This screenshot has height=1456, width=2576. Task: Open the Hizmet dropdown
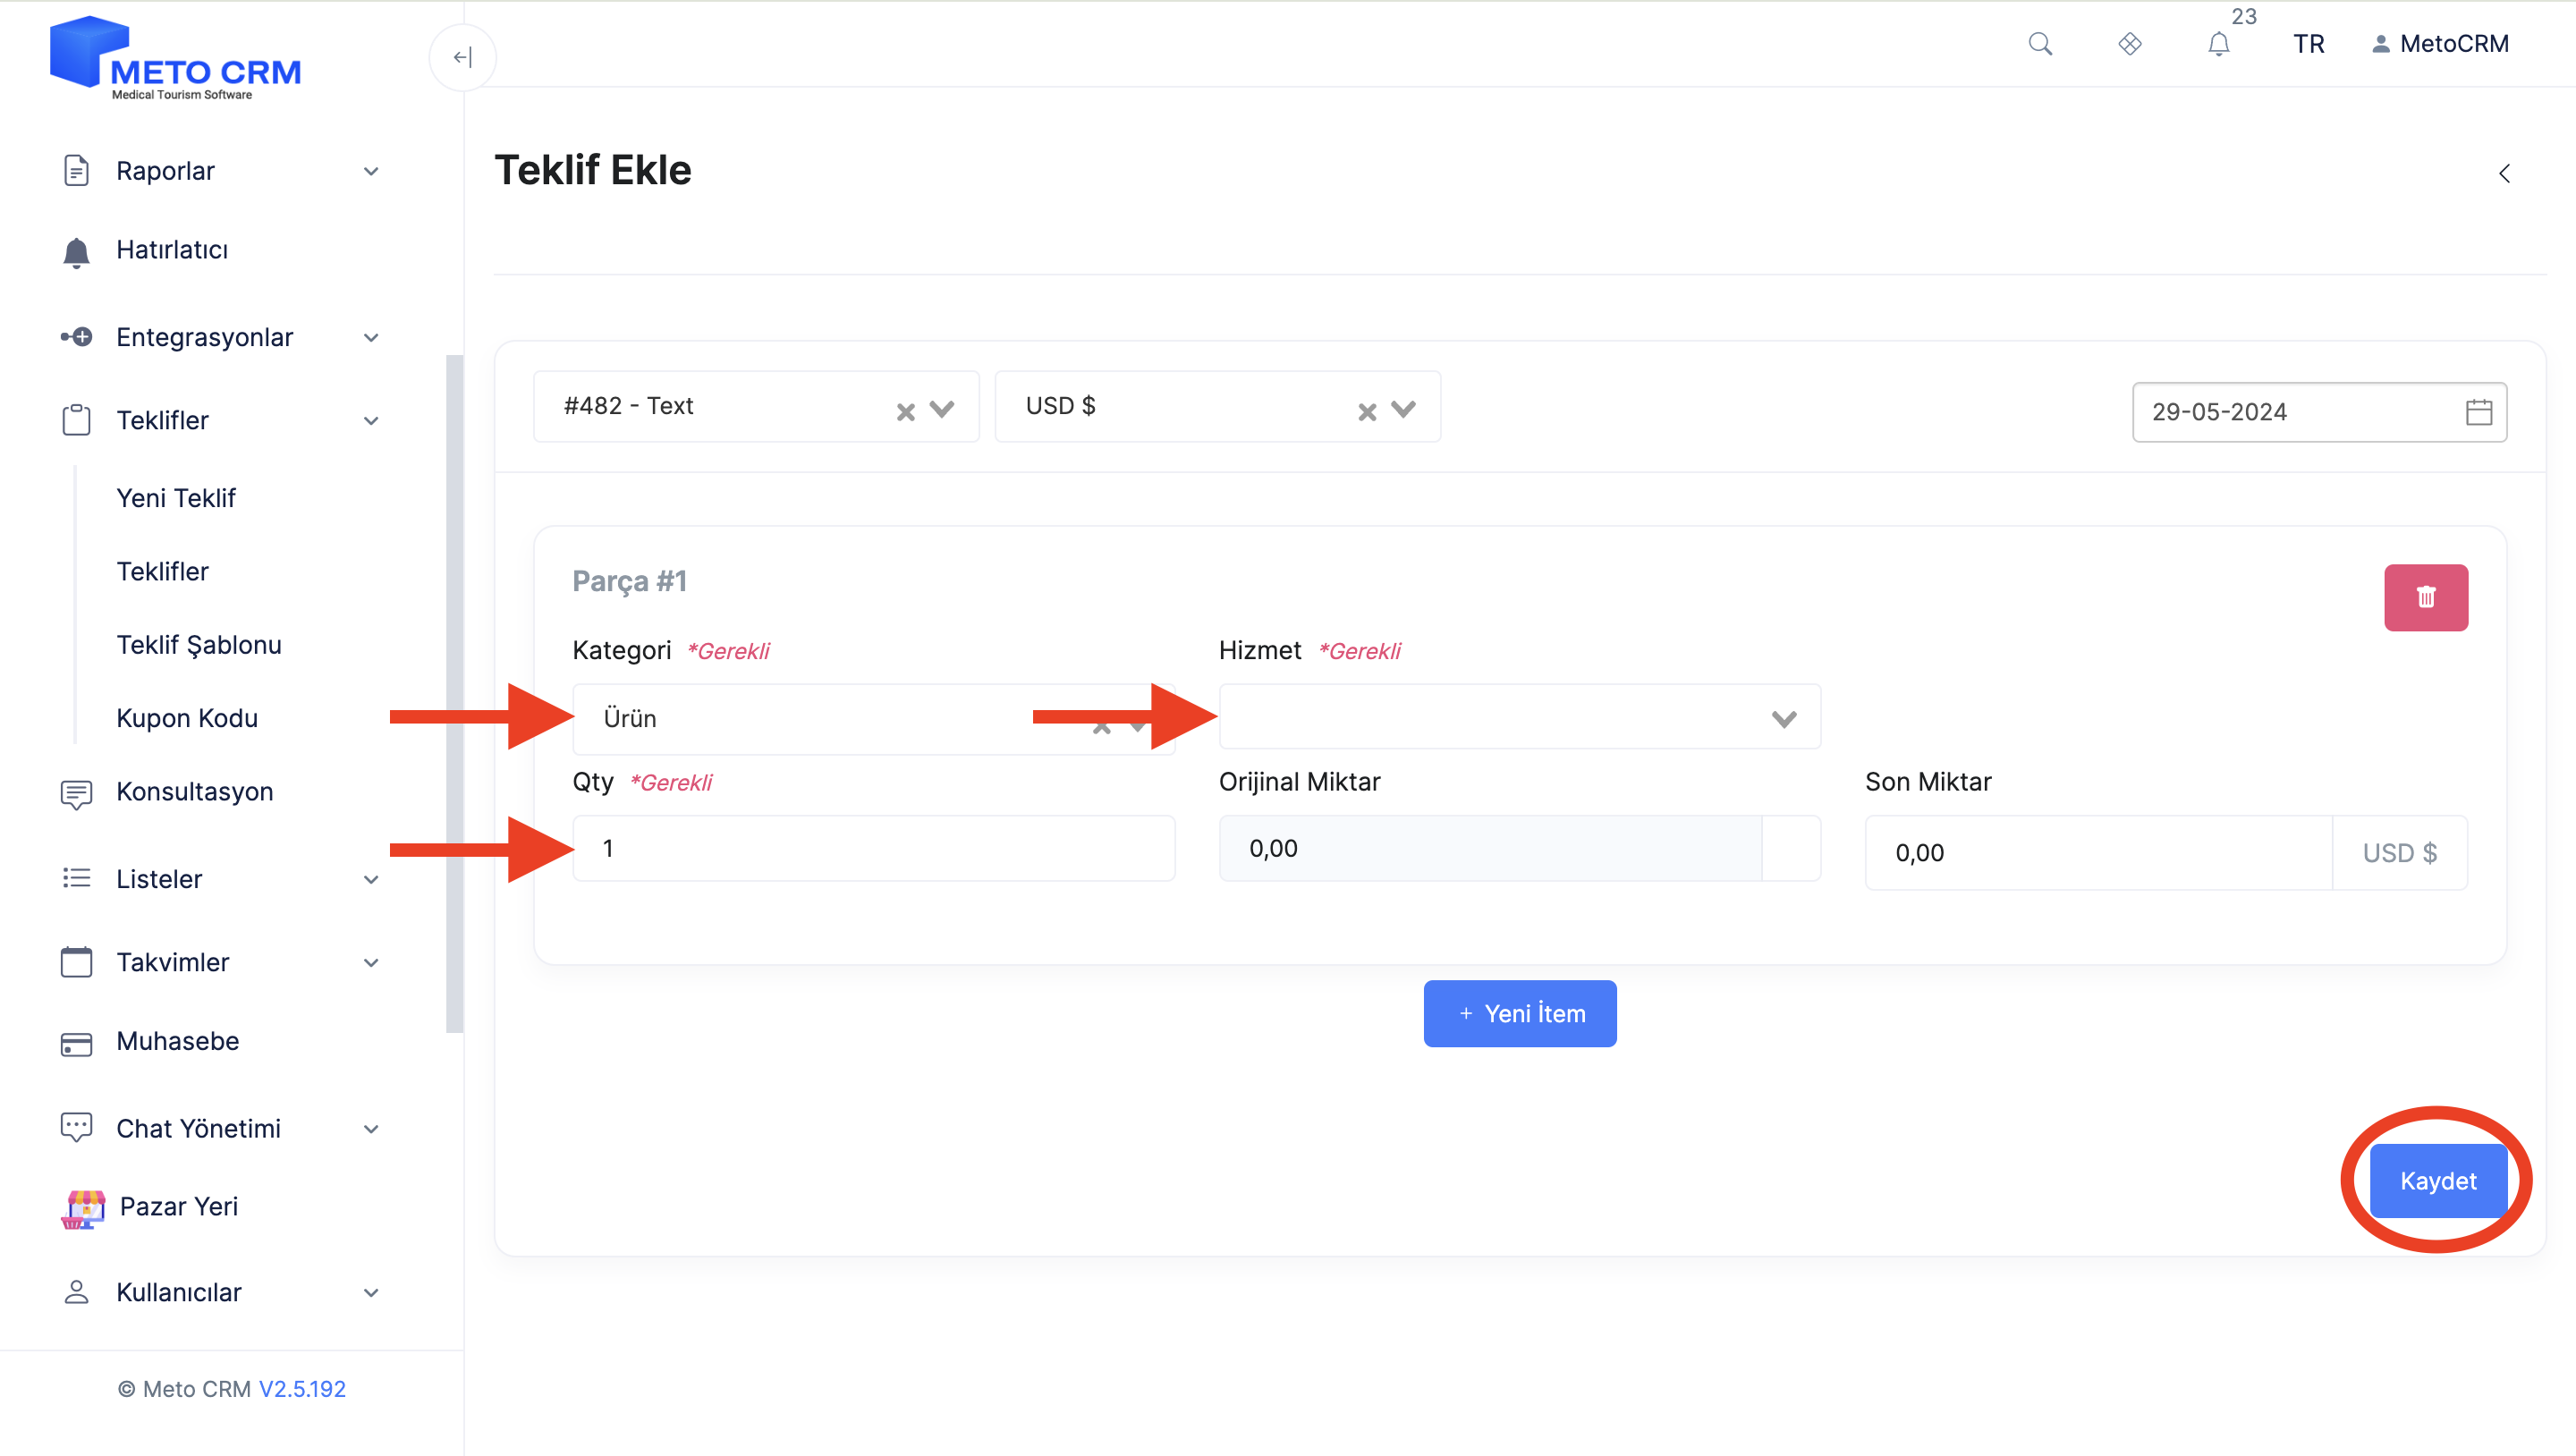[1519, 717]
